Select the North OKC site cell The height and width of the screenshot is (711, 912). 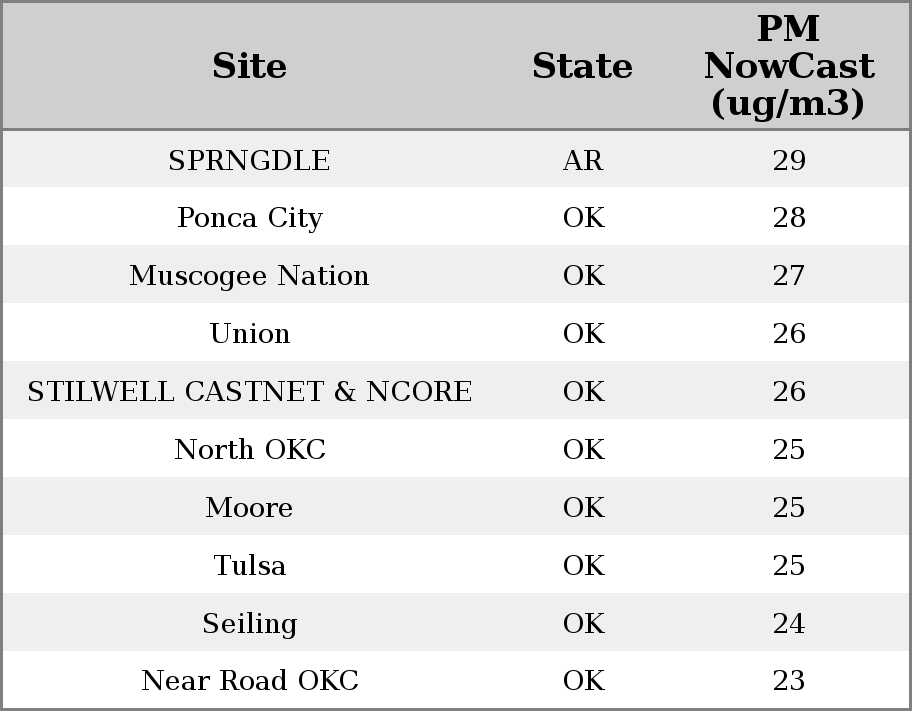249,450
